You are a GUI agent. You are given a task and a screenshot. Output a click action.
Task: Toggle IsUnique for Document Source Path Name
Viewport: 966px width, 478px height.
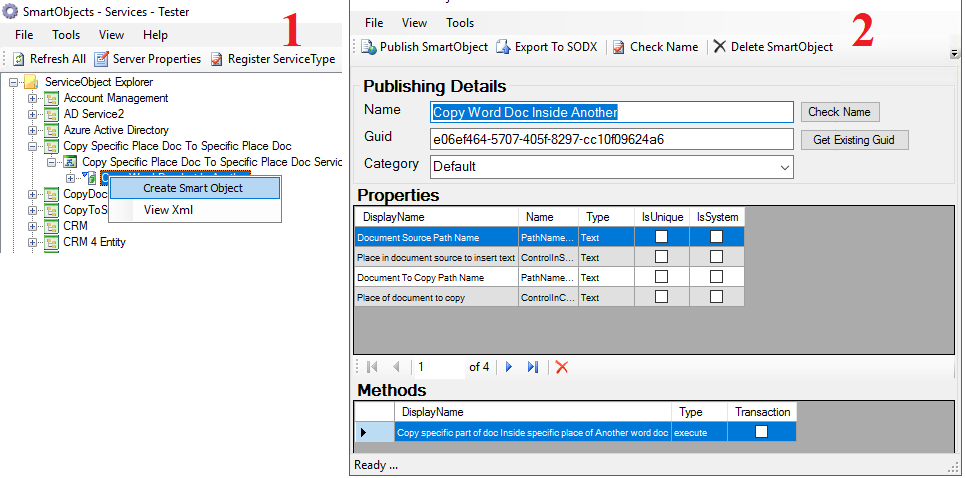click(x=661, y=237)
